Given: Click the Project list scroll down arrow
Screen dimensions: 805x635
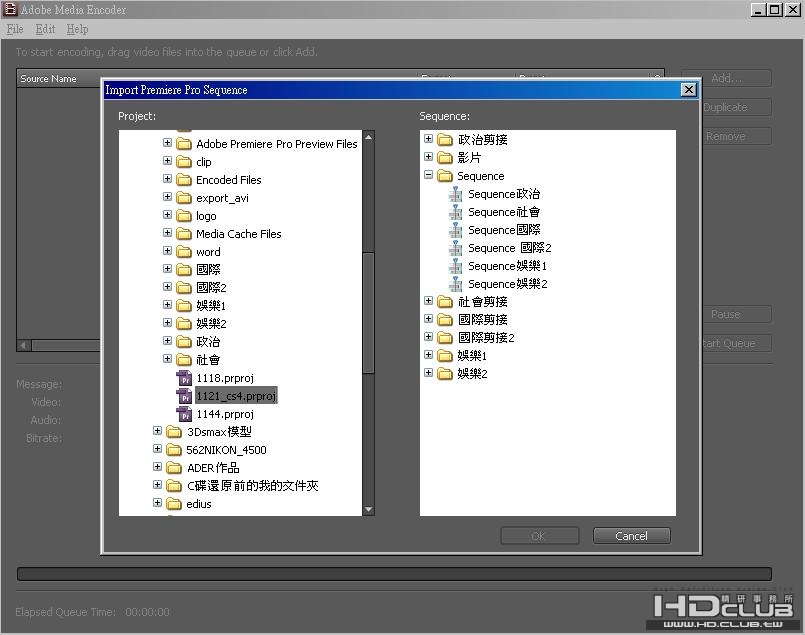Looking at the screenshot, I should (369, 509).
